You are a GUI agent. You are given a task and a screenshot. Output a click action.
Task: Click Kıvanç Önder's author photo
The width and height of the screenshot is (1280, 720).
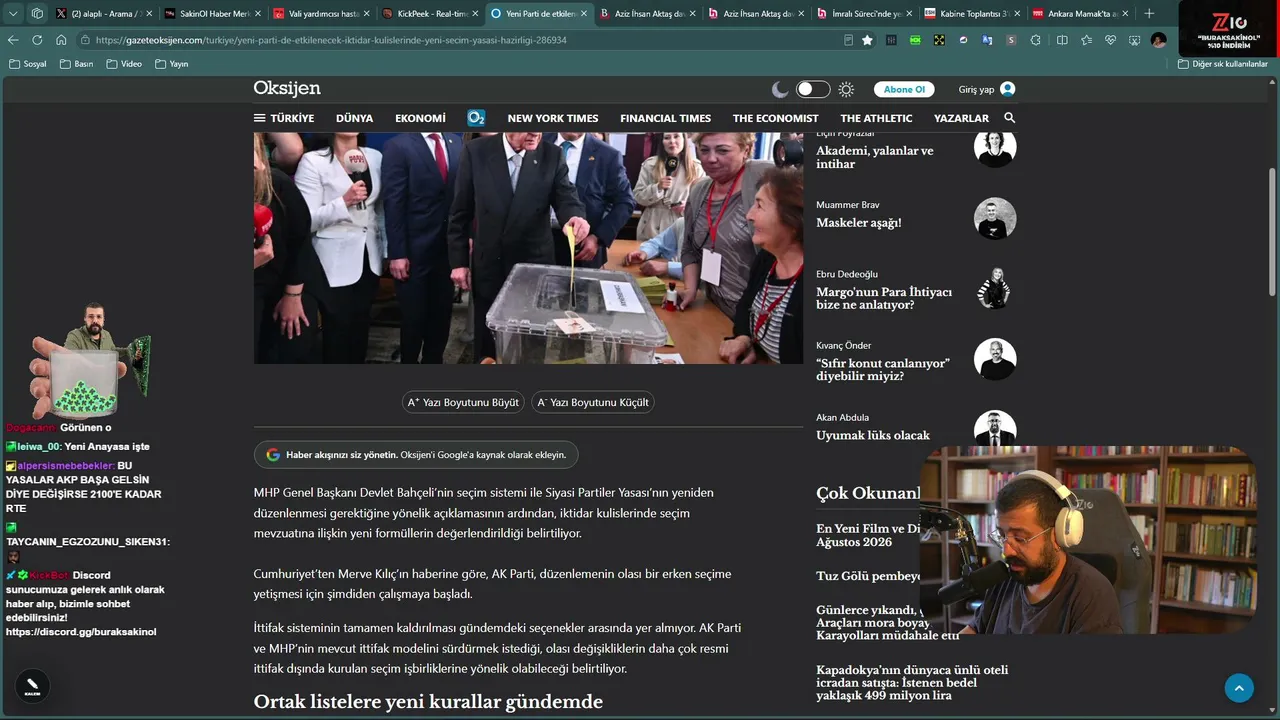point(995,359)
